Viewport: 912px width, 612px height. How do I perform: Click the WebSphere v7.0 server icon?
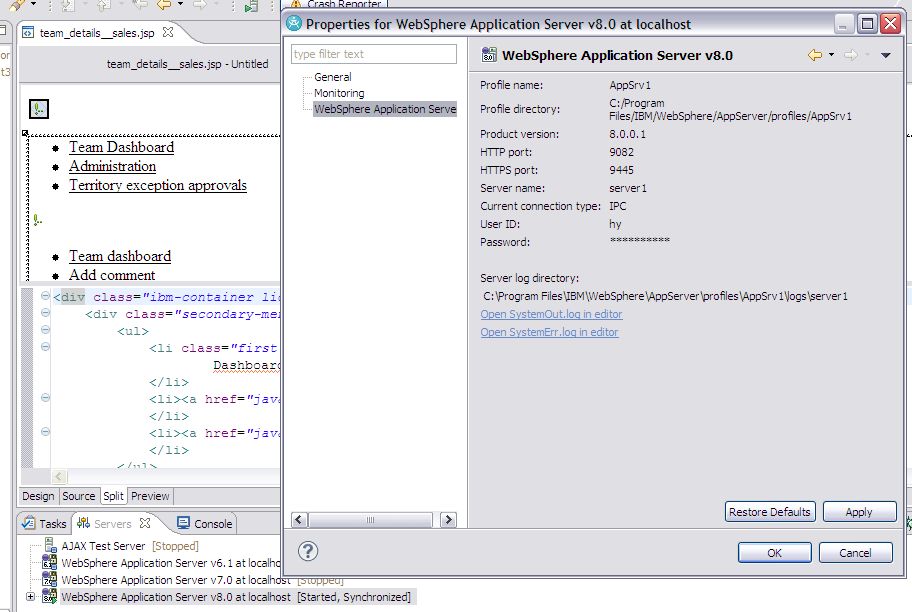point(50,579)
